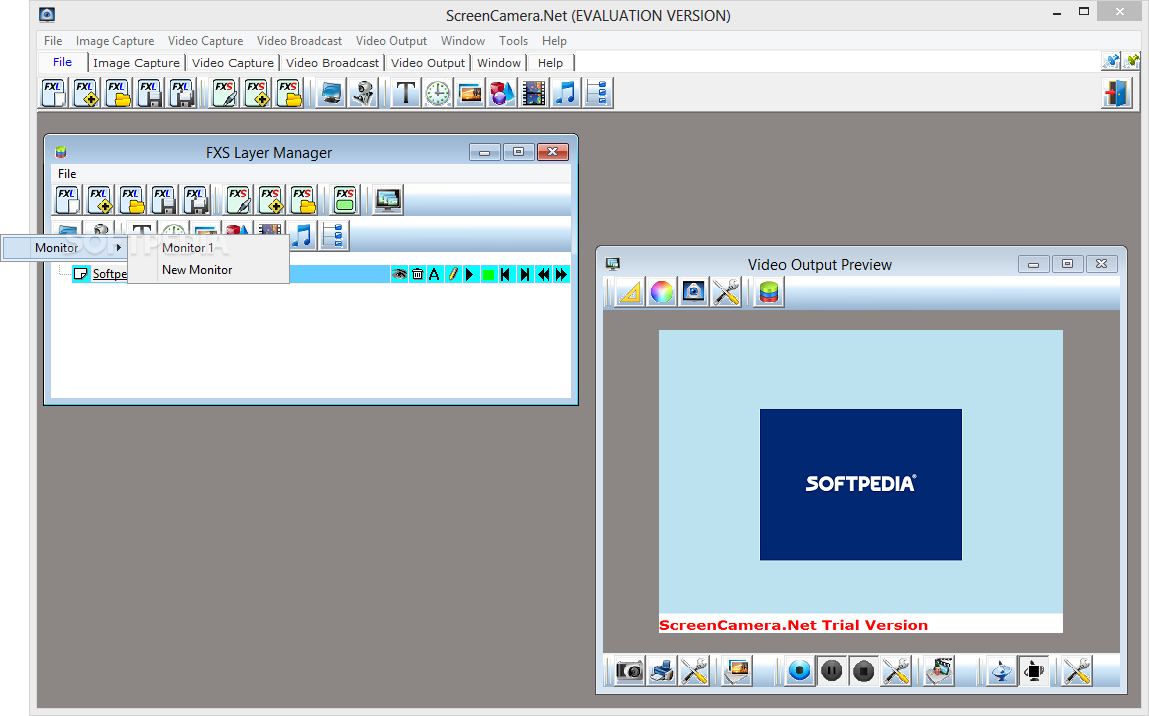
Task: Start recording with the blue record button
Action: (799, 671)
